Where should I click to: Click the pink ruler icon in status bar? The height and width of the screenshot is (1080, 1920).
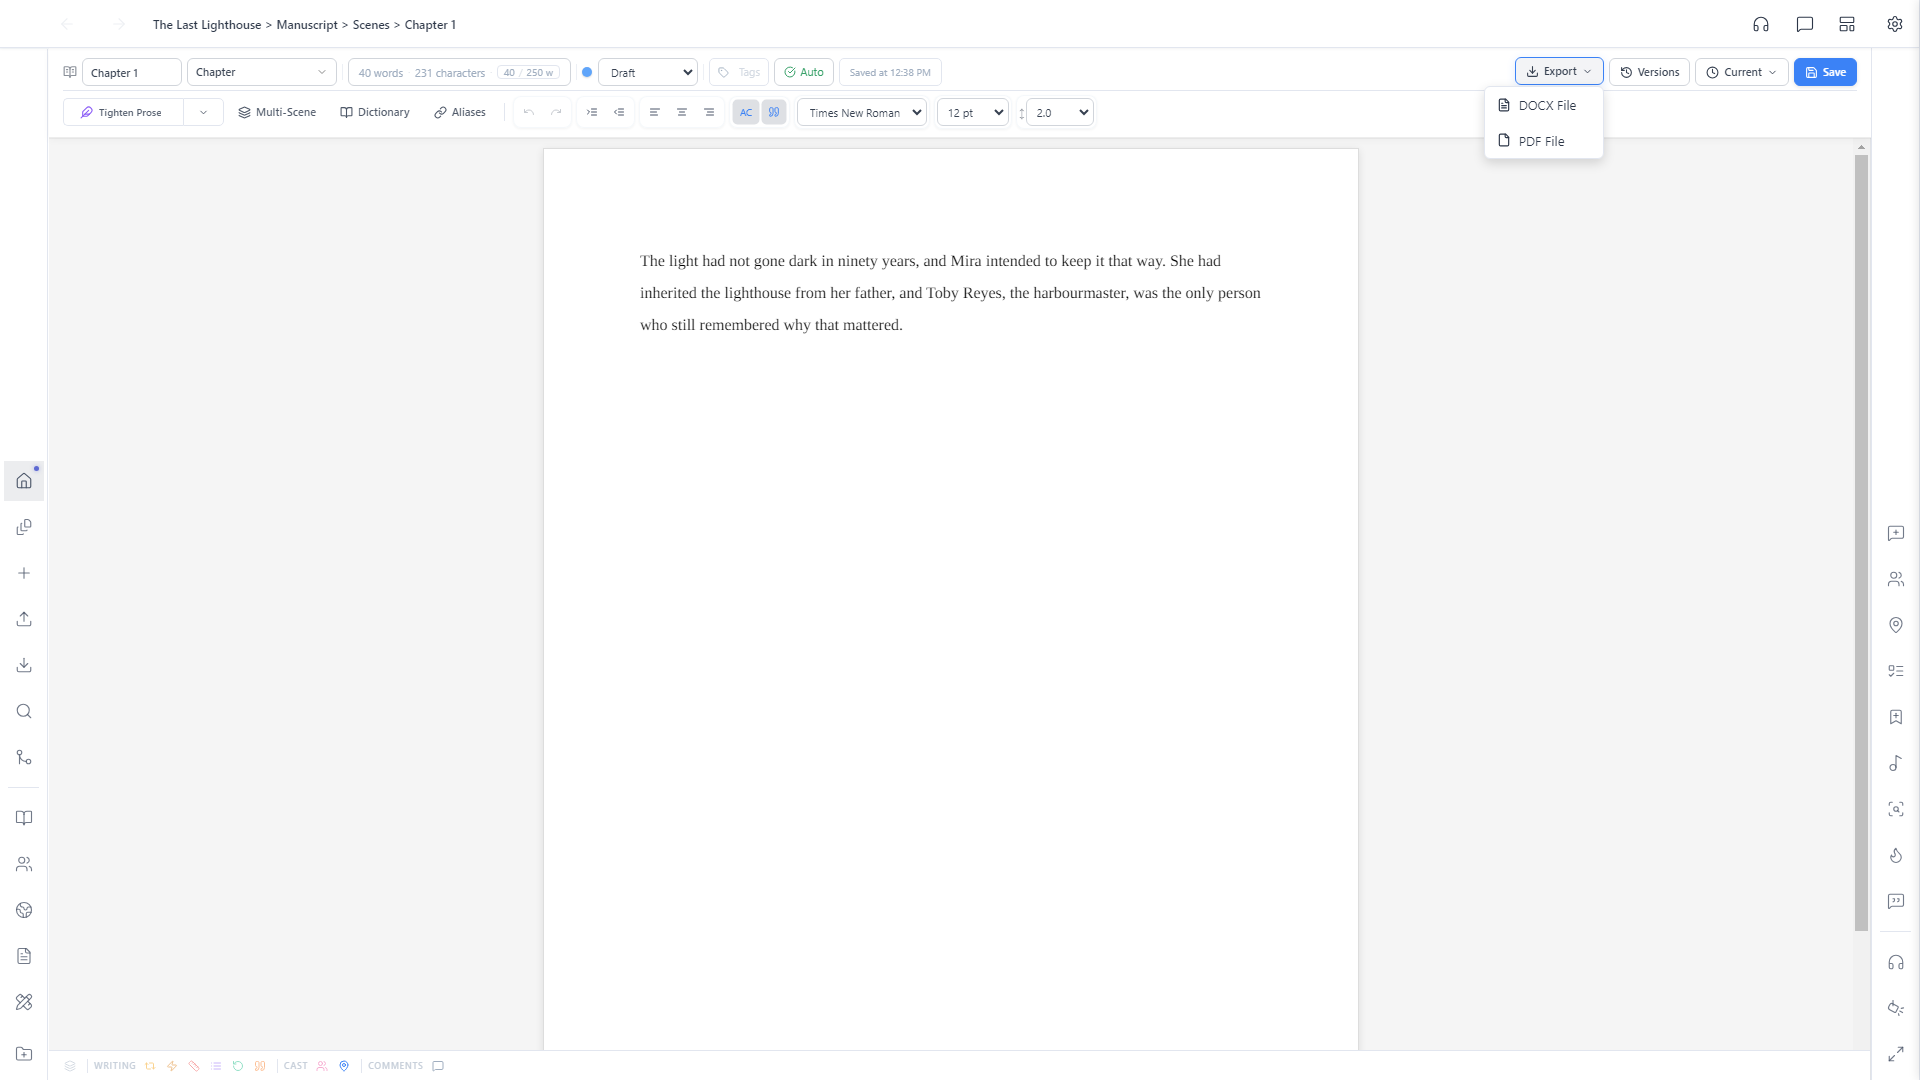(x=194, y=1066)
